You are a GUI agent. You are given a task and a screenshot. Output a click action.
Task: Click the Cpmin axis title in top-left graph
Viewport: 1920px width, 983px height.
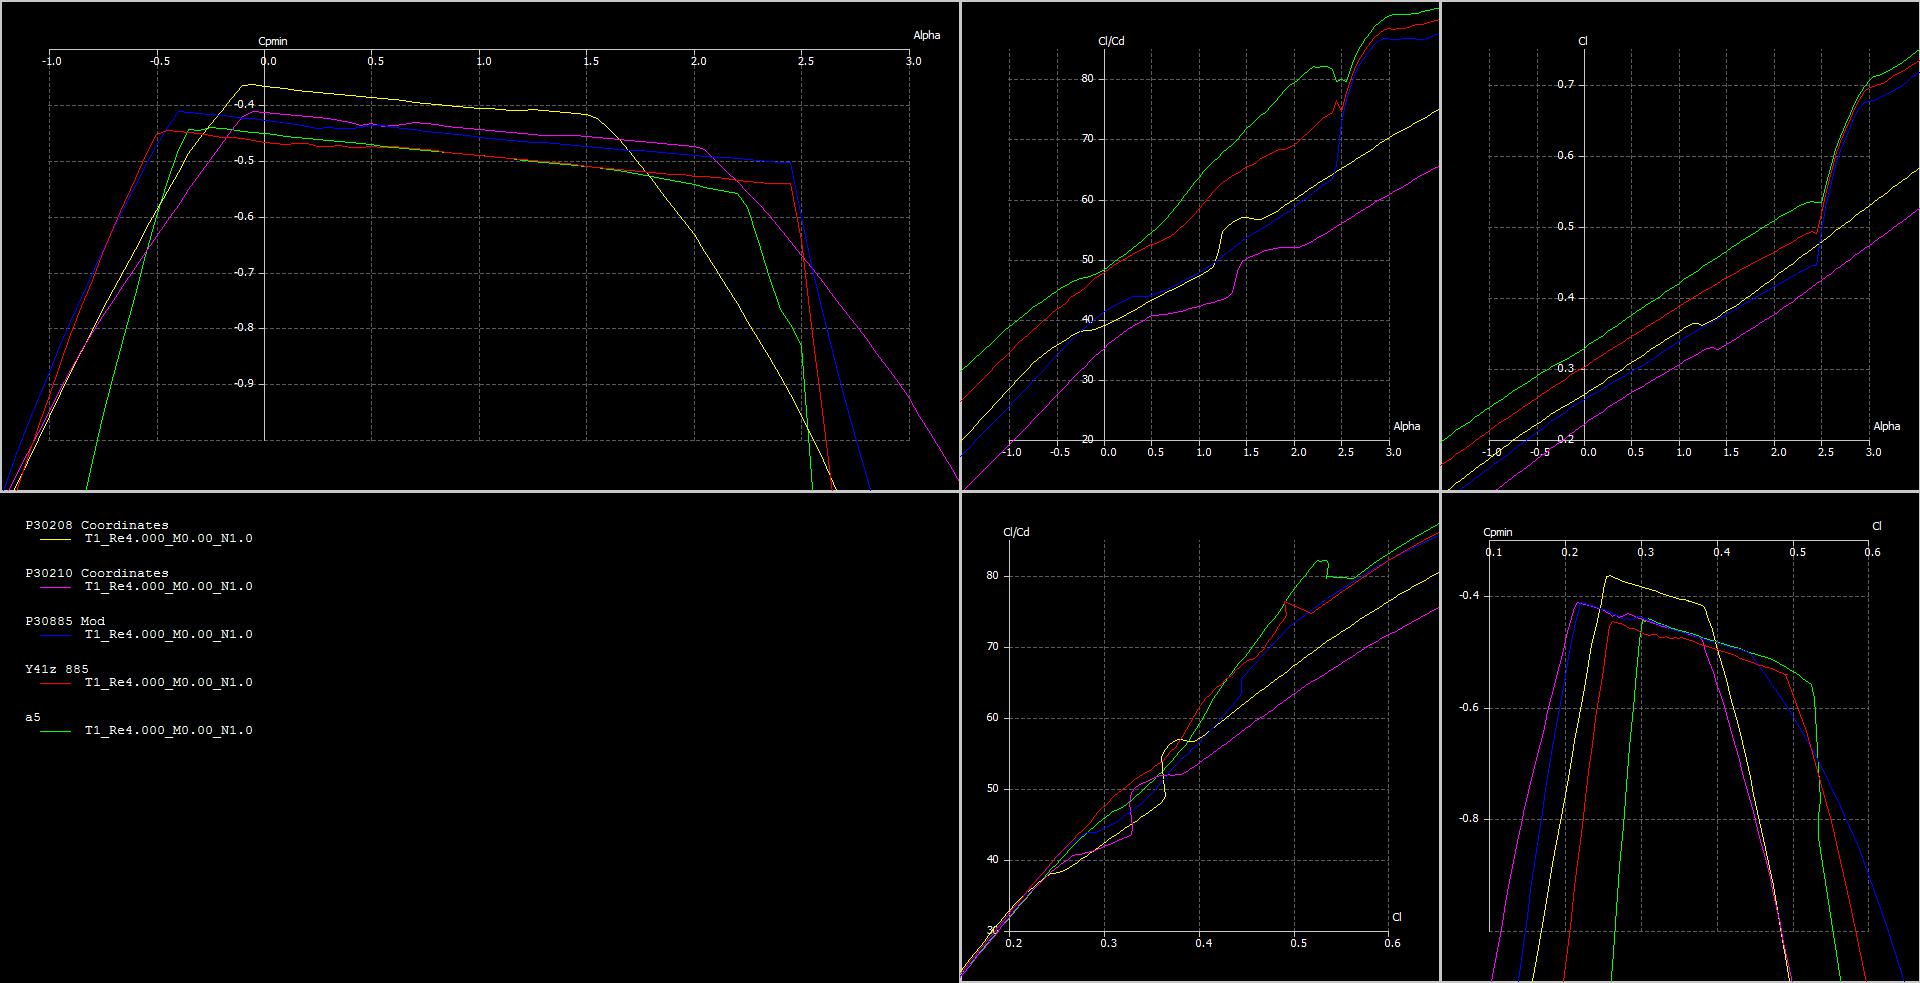[273, 41]
